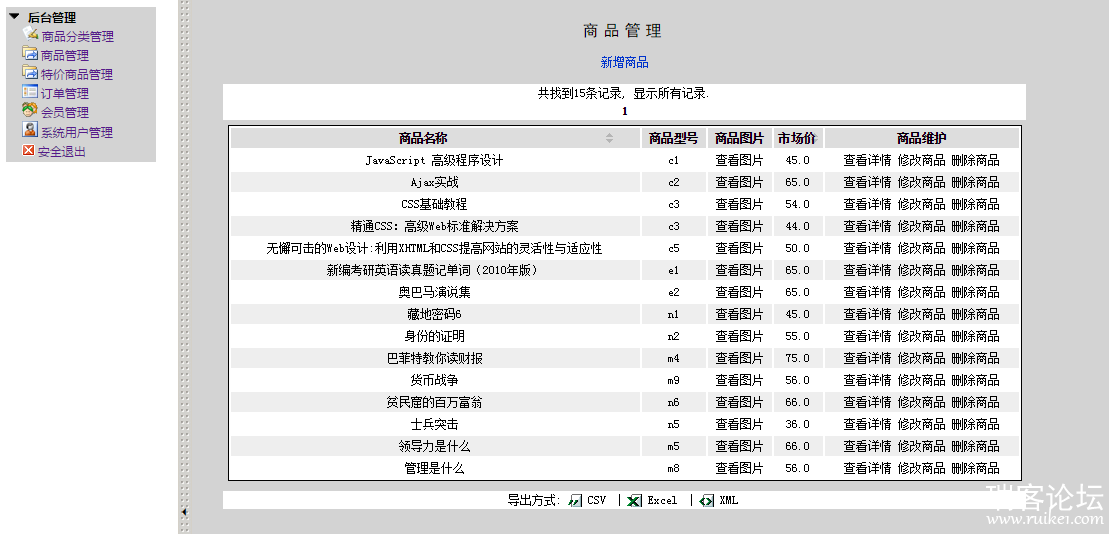This screenshot has width=1109, height=534.
Task: Open 会员管理 in the sidebar
Action: click(x=65, y=113)
